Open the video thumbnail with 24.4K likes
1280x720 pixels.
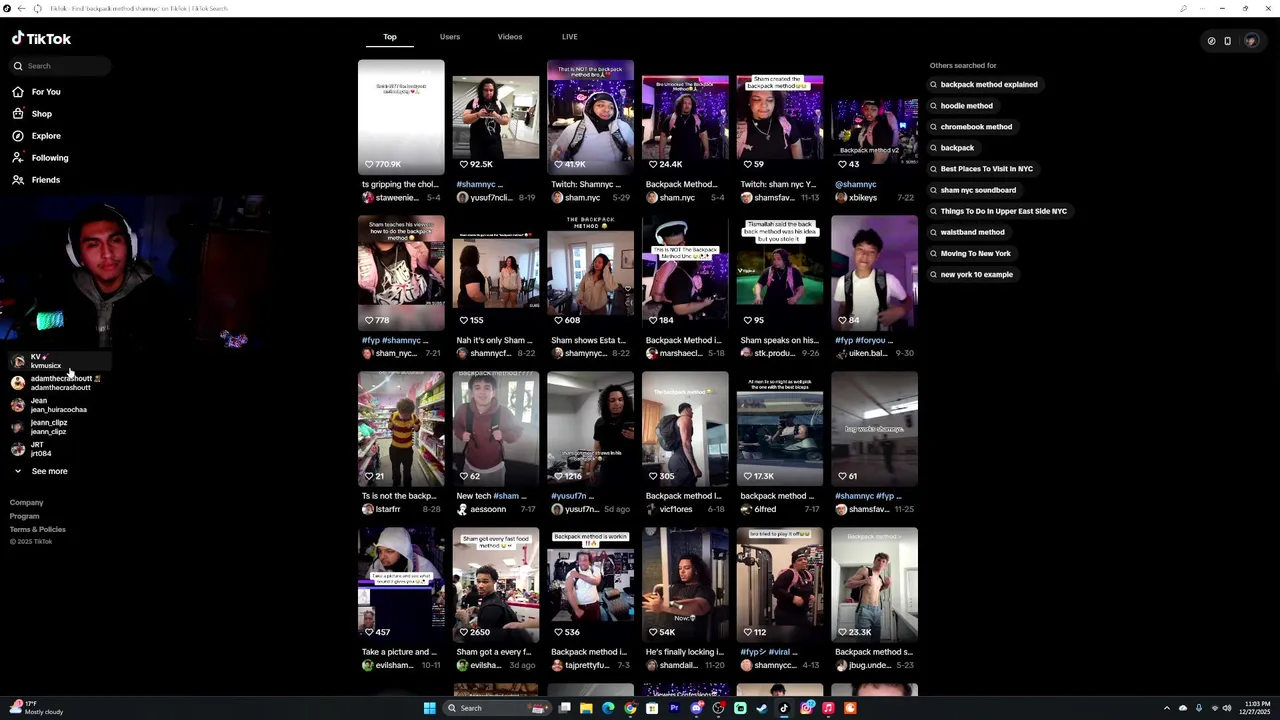[x=685, y=117]
